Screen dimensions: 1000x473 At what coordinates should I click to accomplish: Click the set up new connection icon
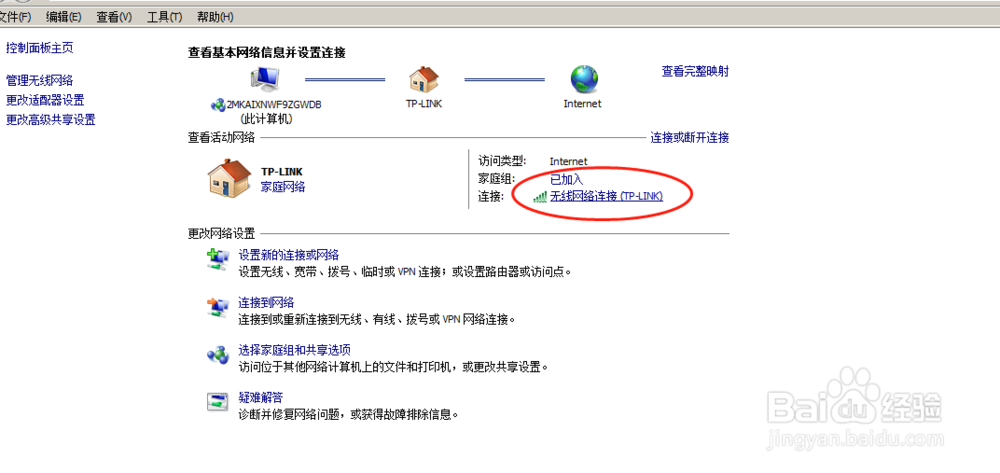217,259
